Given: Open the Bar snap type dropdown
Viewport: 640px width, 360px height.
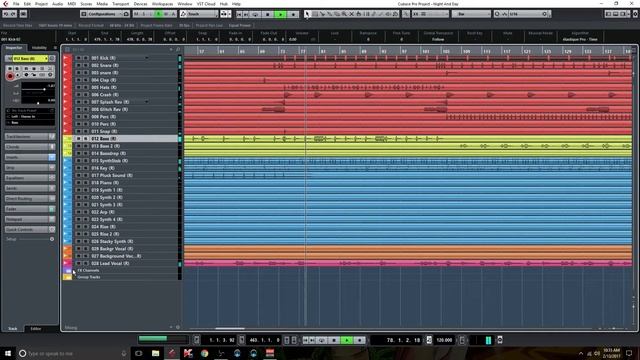Looking at the screenshot, I should click(x=471, y=14).
